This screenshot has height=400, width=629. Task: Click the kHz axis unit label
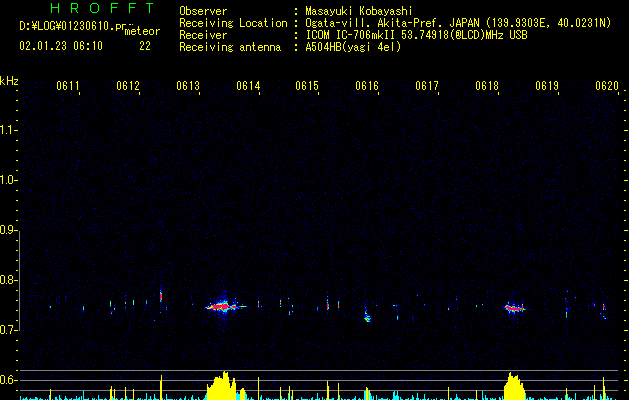9,81
